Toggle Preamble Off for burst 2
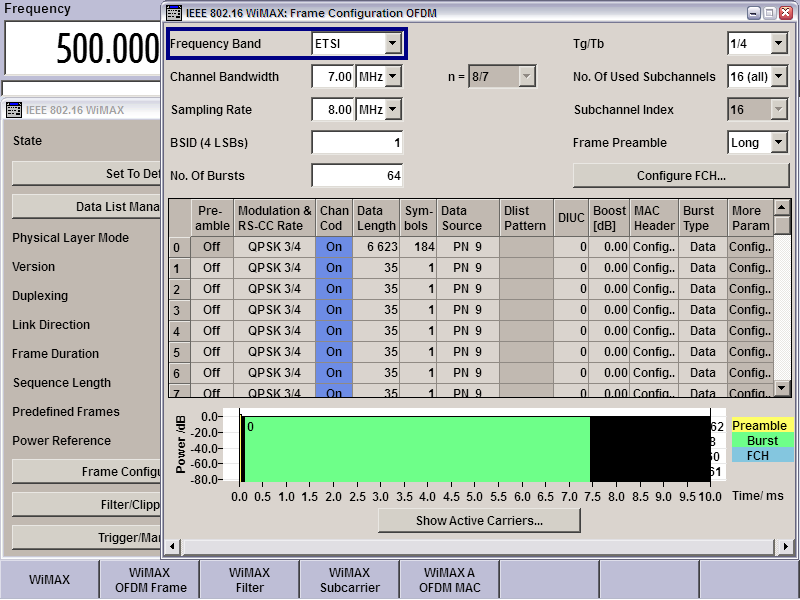 (x=212, y=289)
